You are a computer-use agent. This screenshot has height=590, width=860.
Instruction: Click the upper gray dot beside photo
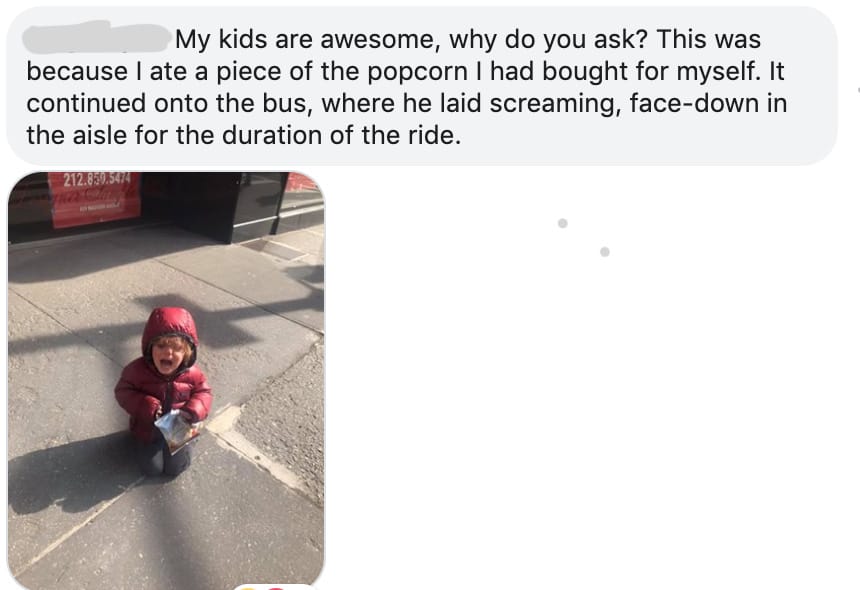pos(562,223)
